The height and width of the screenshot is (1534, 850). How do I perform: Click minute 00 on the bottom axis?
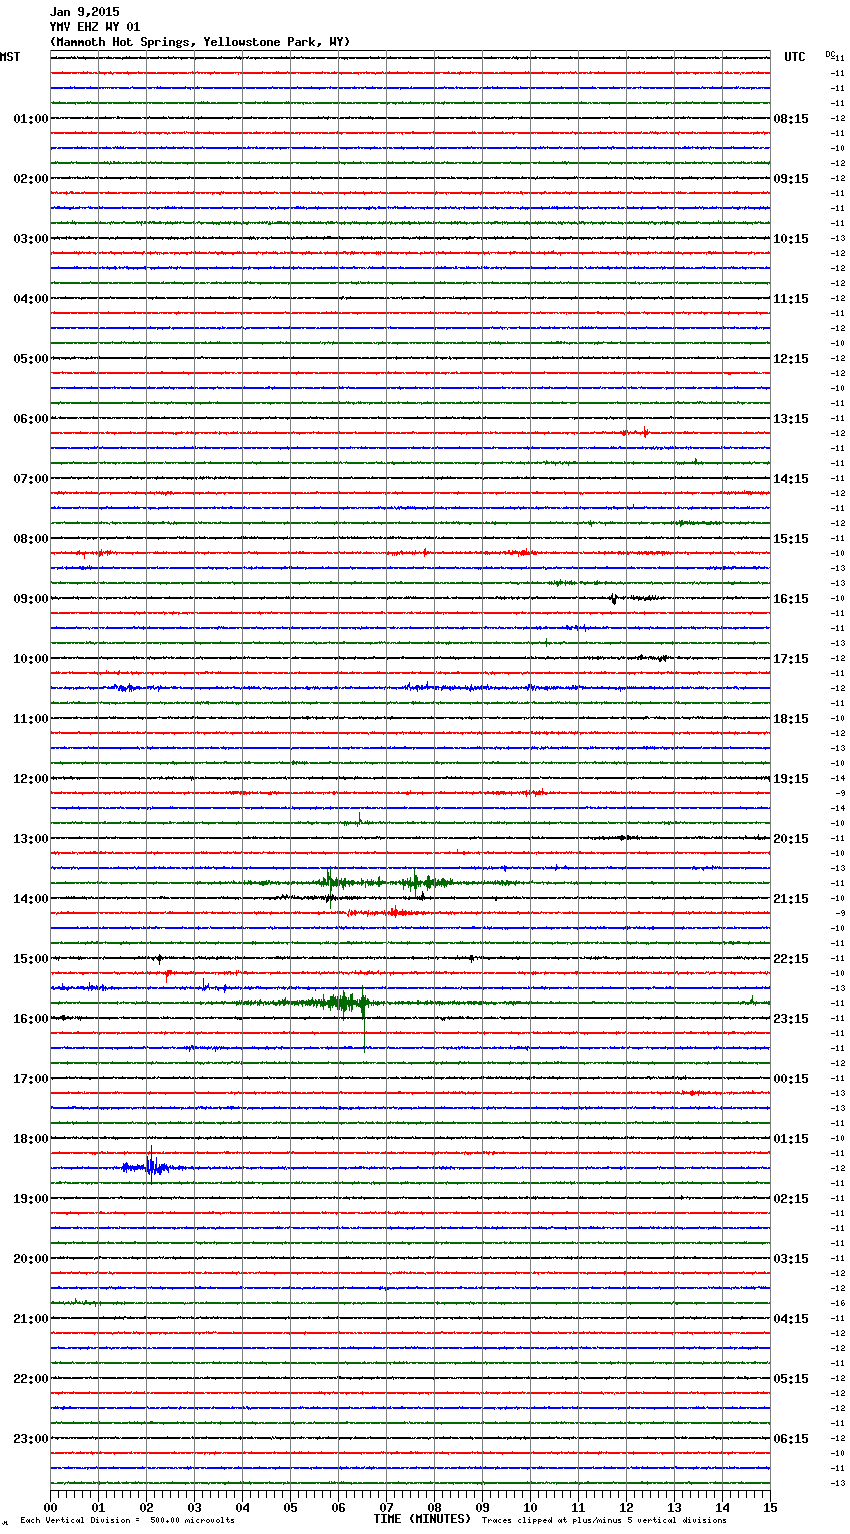[51, 1507]
